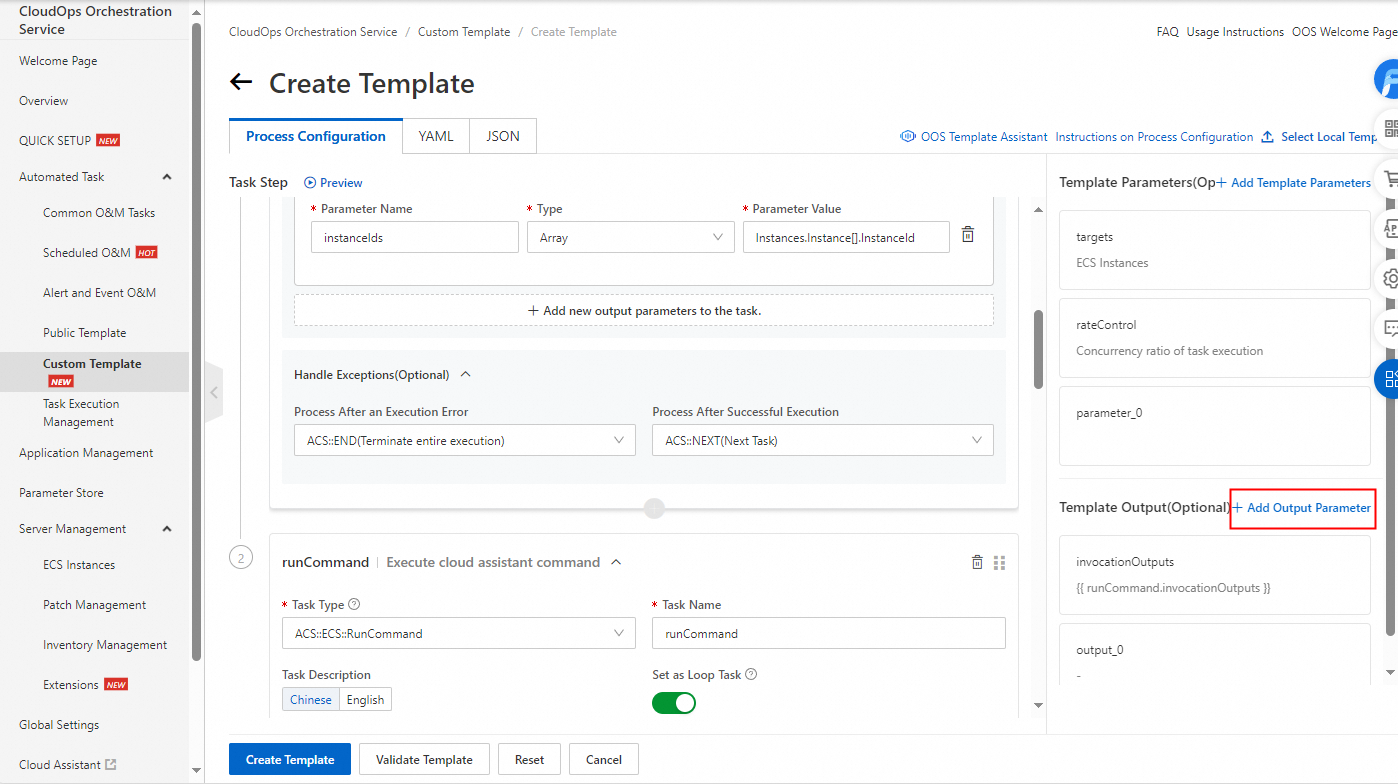Open the shopping cart floating icon
Screen dimensions: 1398x784
click(1390, 180)
